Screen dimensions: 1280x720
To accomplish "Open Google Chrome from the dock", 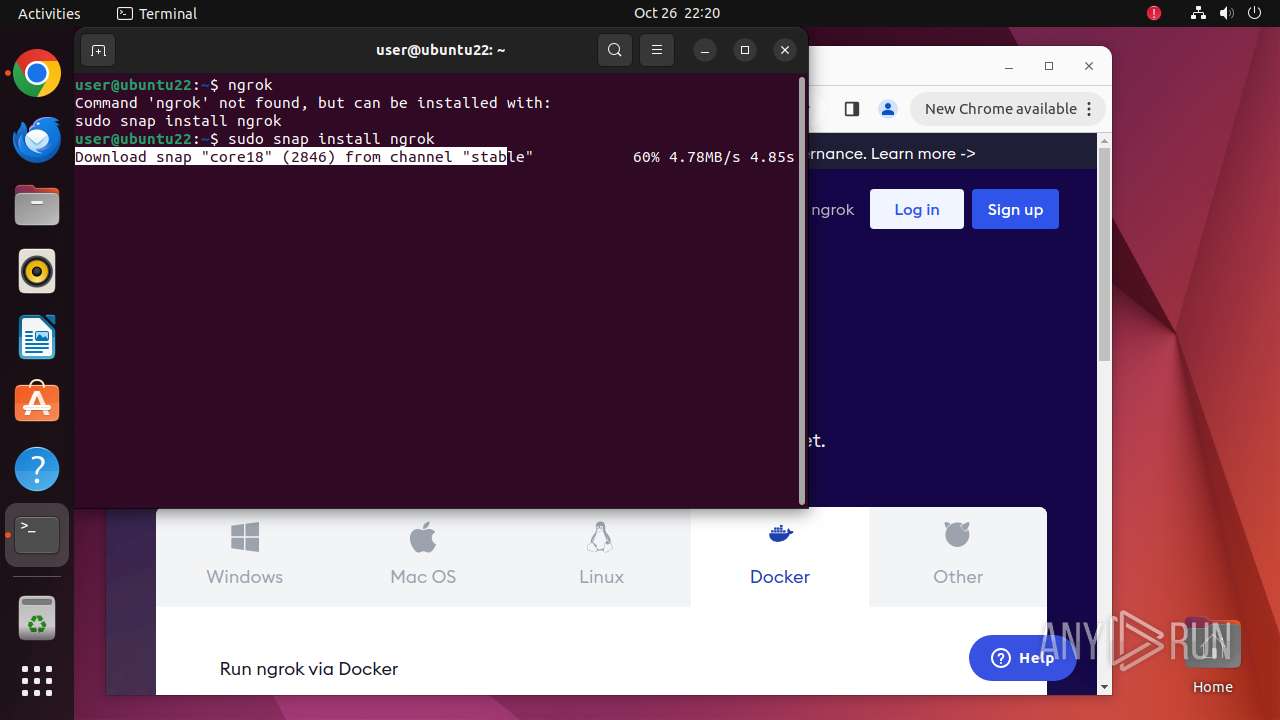I will 37,74.
